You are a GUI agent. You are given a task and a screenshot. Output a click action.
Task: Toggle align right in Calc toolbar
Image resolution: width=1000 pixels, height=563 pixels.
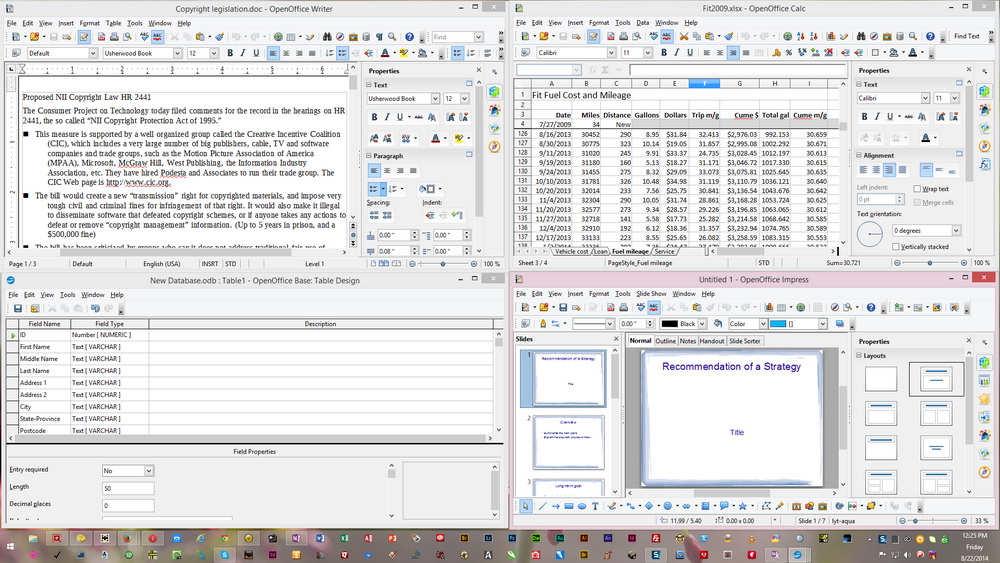(733, 52)
